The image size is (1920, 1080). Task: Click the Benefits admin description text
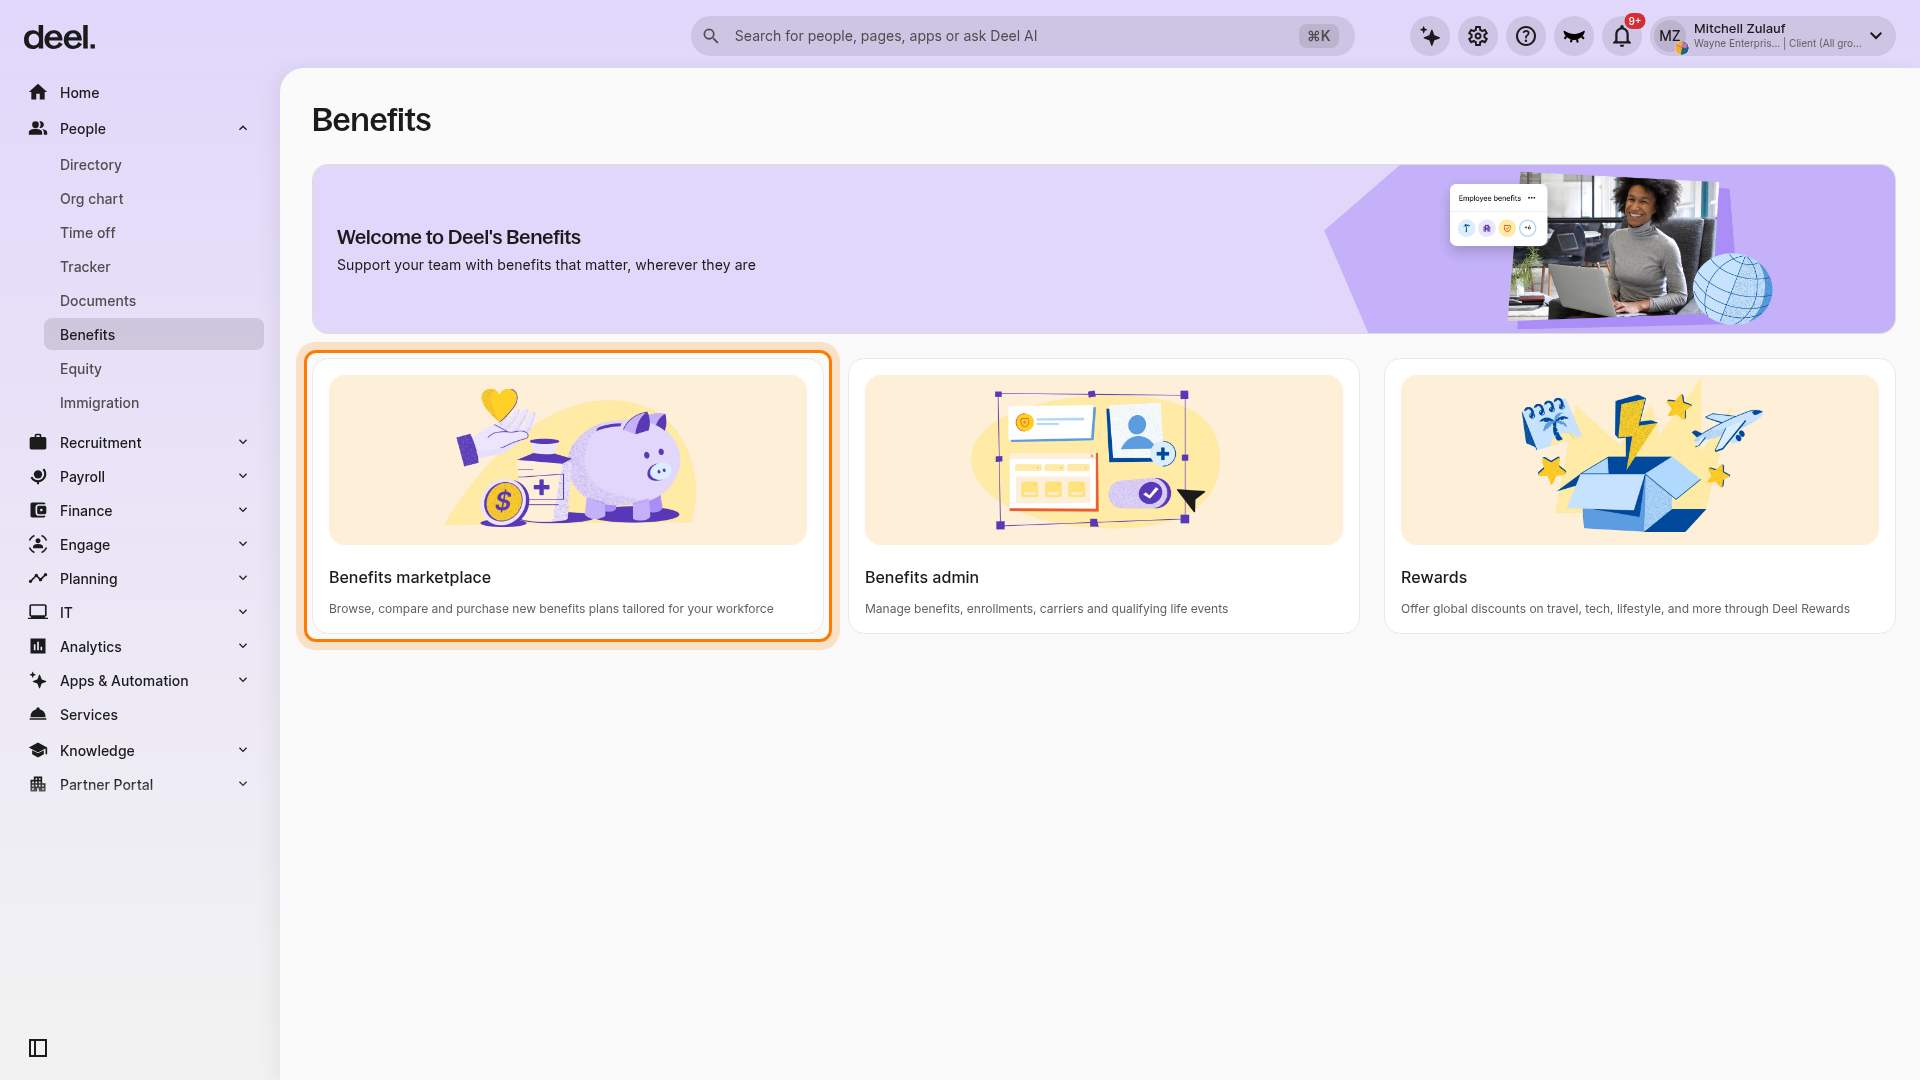1046,609
